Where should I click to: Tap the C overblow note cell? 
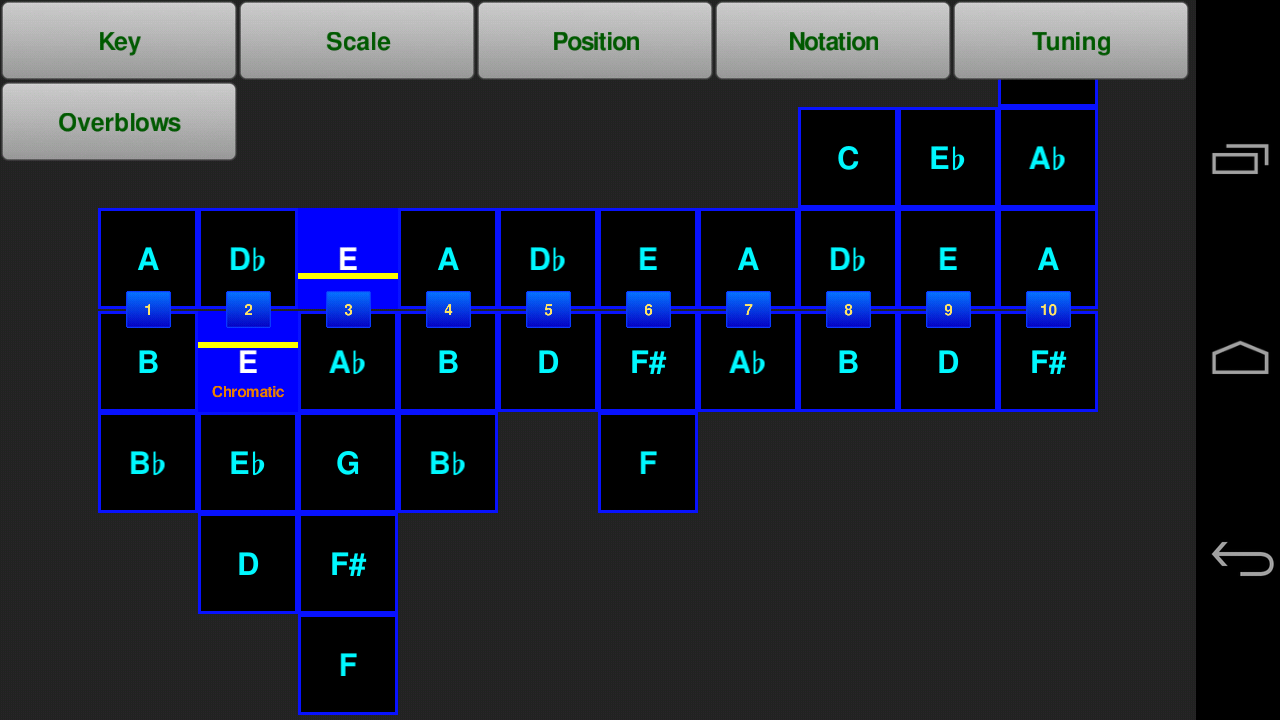pyautogui.click(x=848, y=158)
